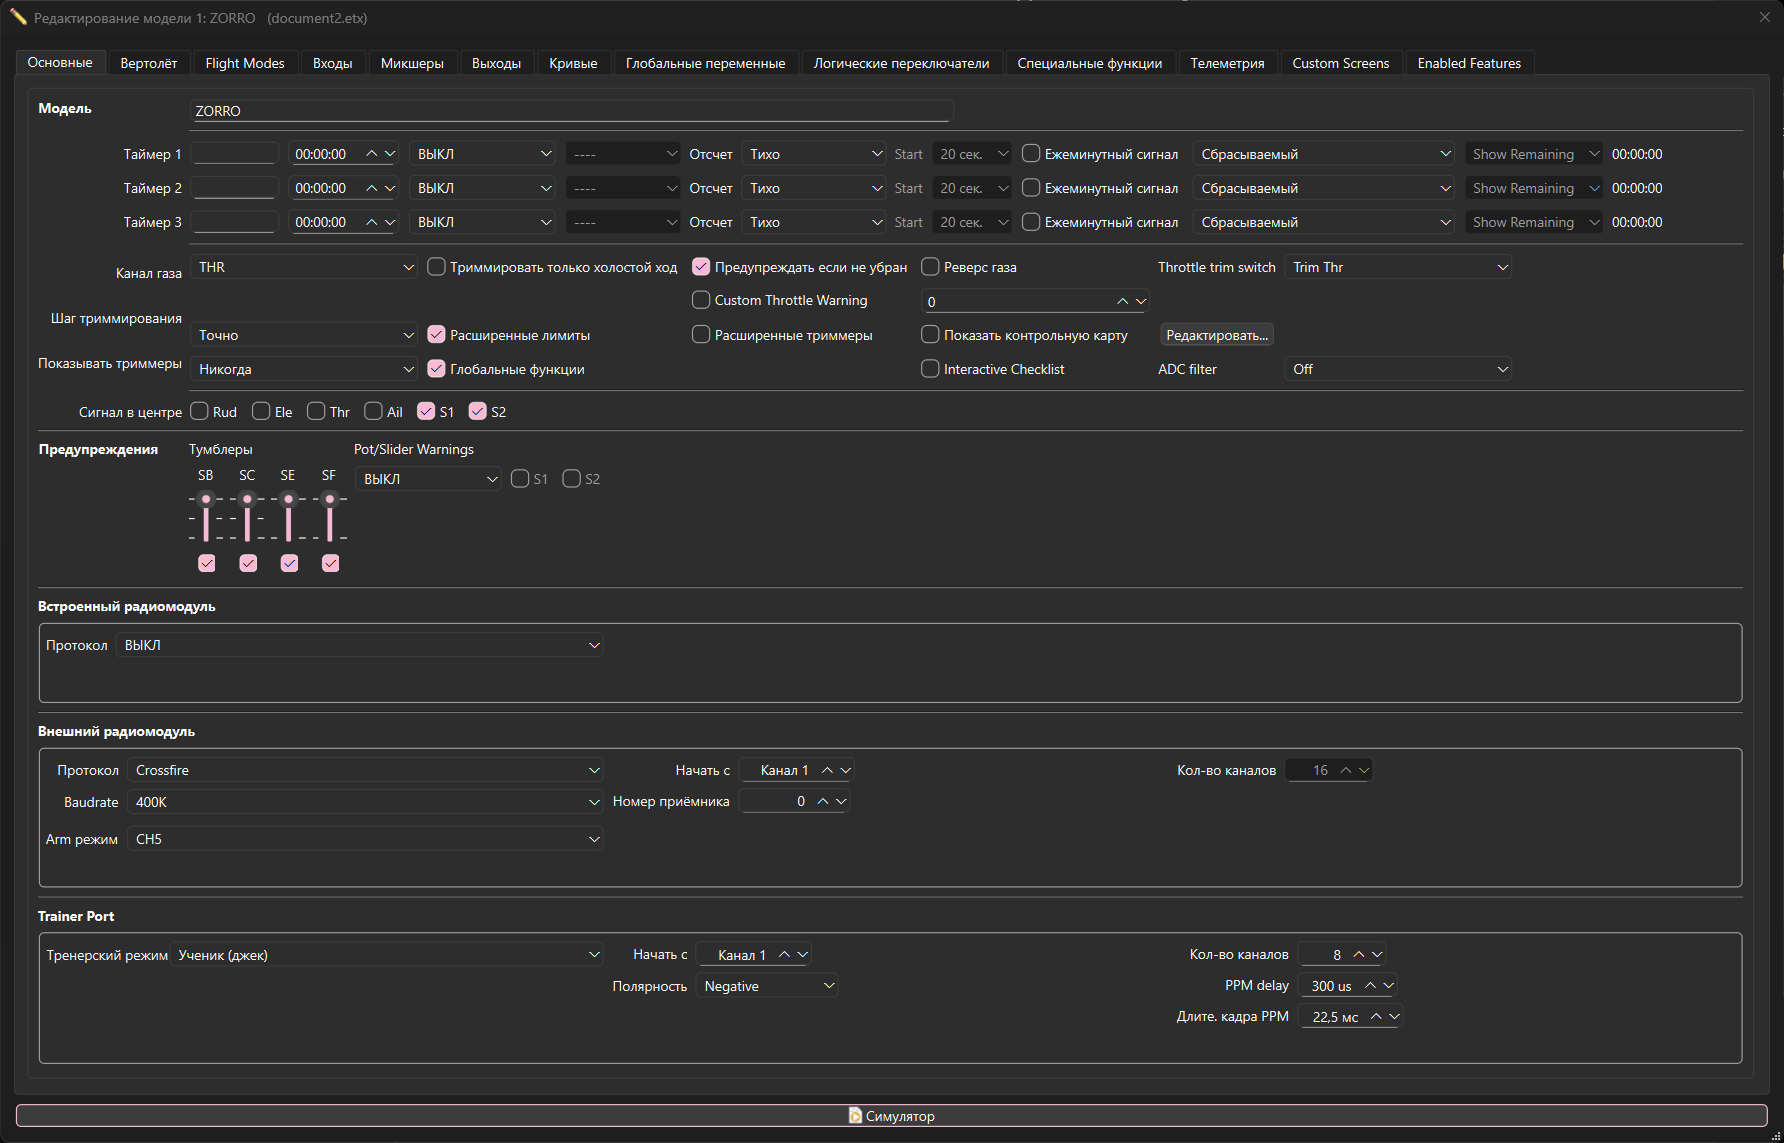The height and width of the screenshot is (1143, 1784).
Task: Increase external module channel count
Action: point(1346,770)
